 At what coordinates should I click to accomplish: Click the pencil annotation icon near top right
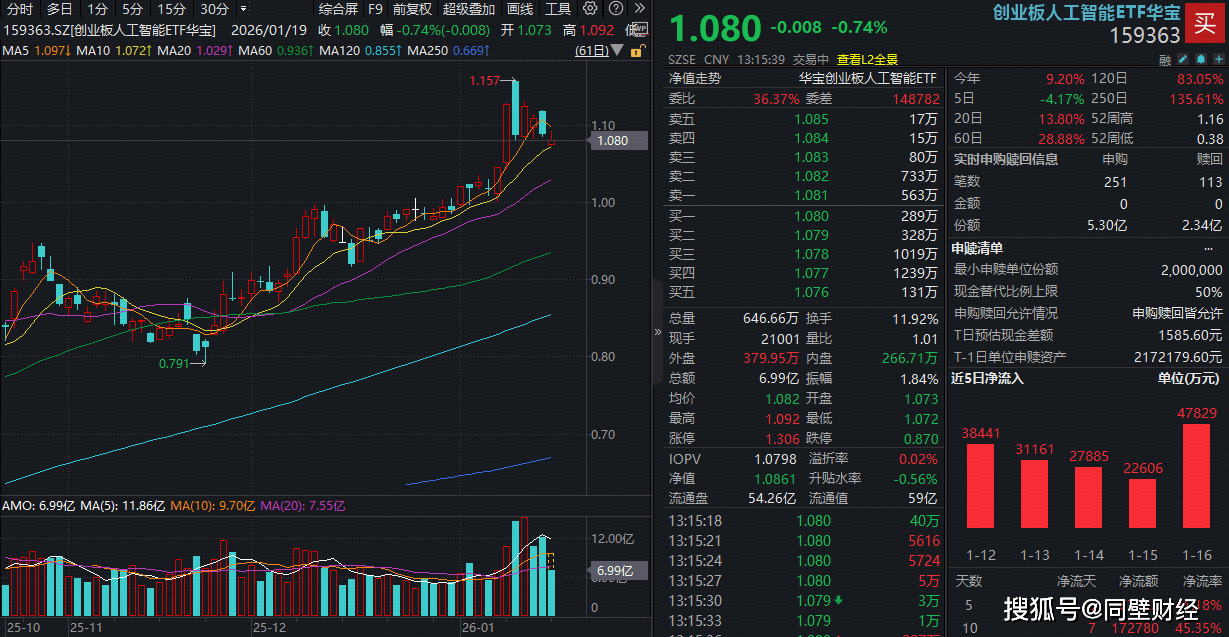pyautogui.click(x=1182, y=59)
